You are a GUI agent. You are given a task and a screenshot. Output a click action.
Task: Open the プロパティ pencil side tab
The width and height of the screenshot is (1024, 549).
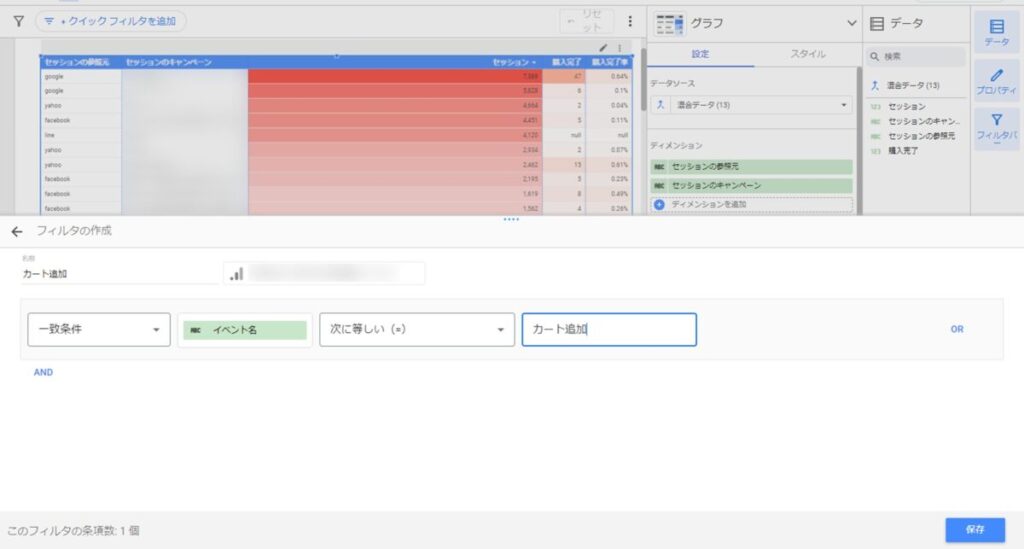tap(997, 82)
